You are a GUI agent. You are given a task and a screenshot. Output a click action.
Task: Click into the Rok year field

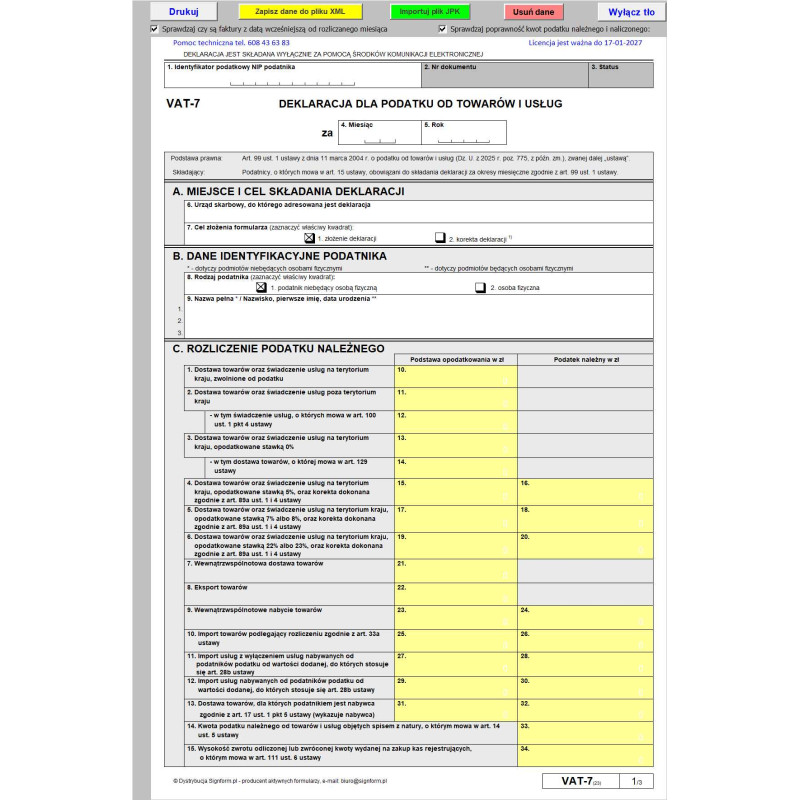463,136
